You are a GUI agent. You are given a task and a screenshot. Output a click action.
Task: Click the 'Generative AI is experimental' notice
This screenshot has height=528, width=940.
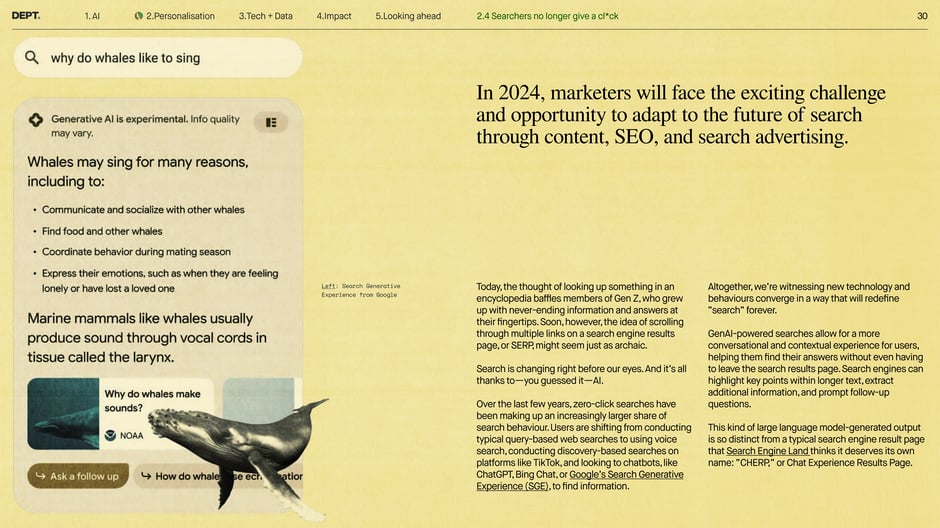(145, 126)
